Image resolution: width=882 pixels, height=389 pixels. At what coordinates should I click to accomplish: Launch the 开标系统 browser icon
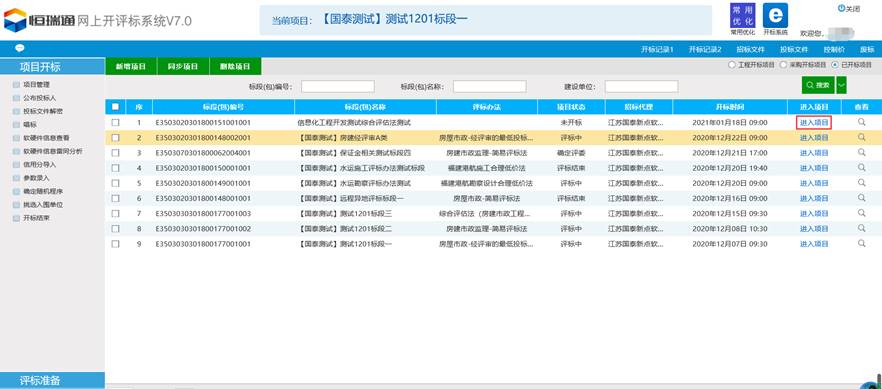775,16
